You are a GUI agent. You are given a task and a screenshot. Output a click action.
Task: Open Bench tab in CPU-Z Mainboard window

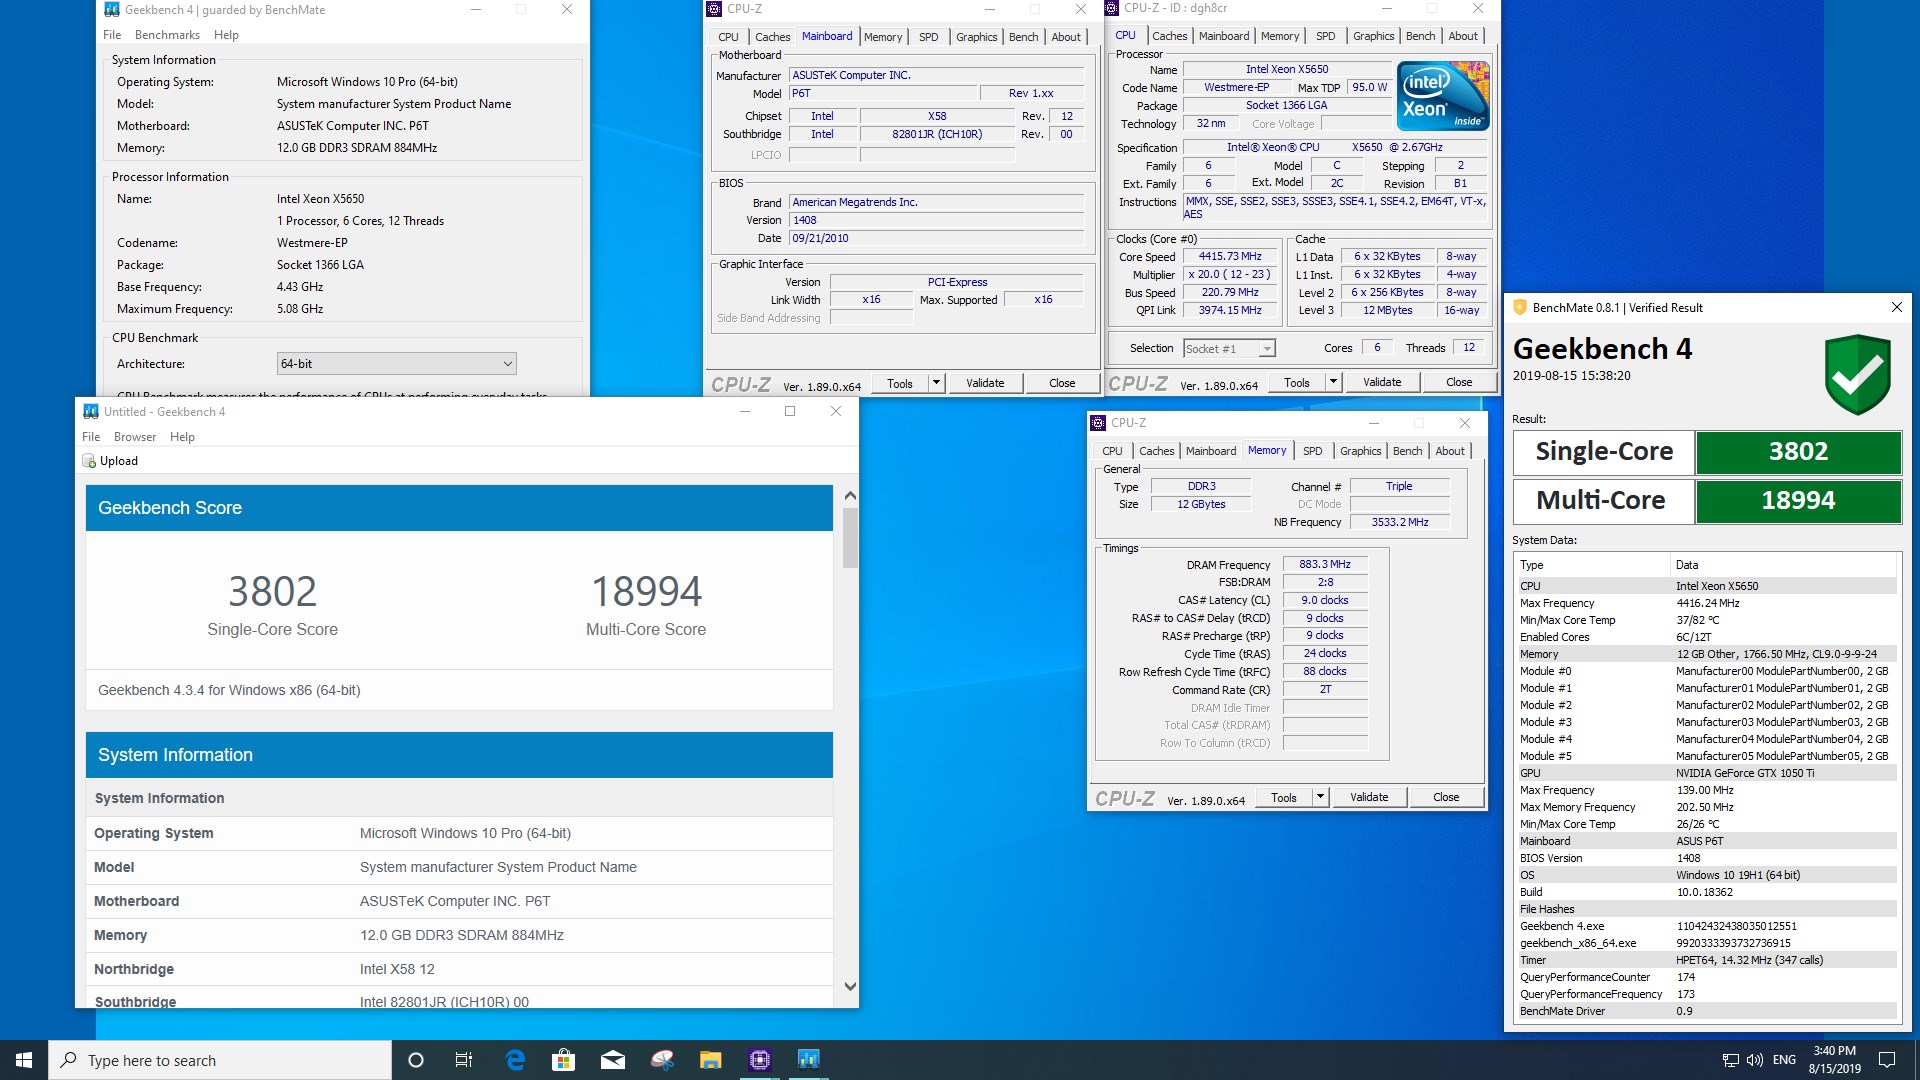click(1023, 37)
